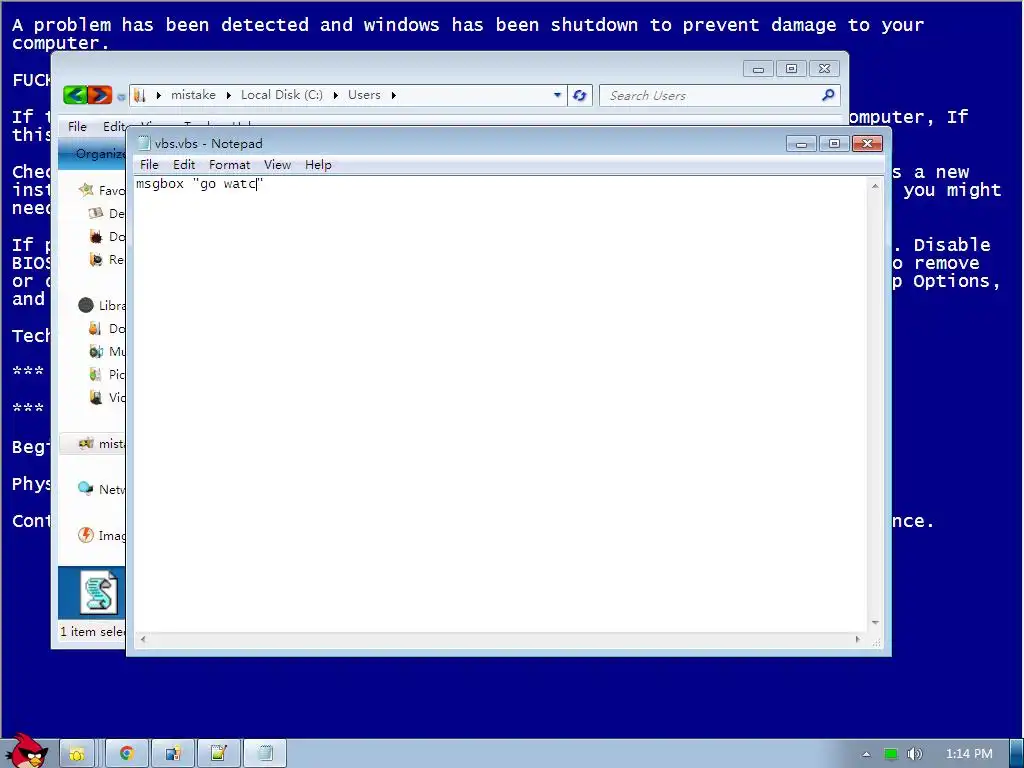Click the Organize button in Explorer

99,153
